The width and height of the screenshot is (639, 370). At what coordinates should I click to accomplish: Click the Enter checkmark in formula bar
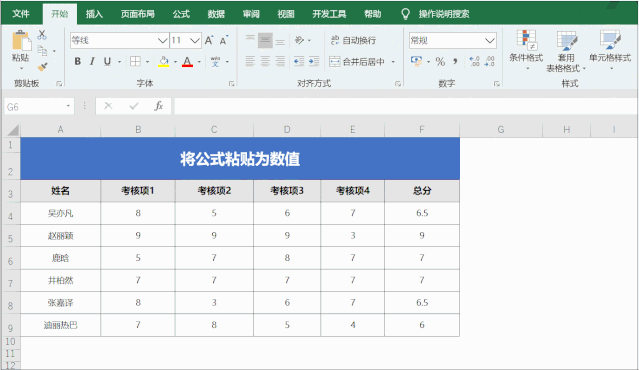tap(134, 106)
